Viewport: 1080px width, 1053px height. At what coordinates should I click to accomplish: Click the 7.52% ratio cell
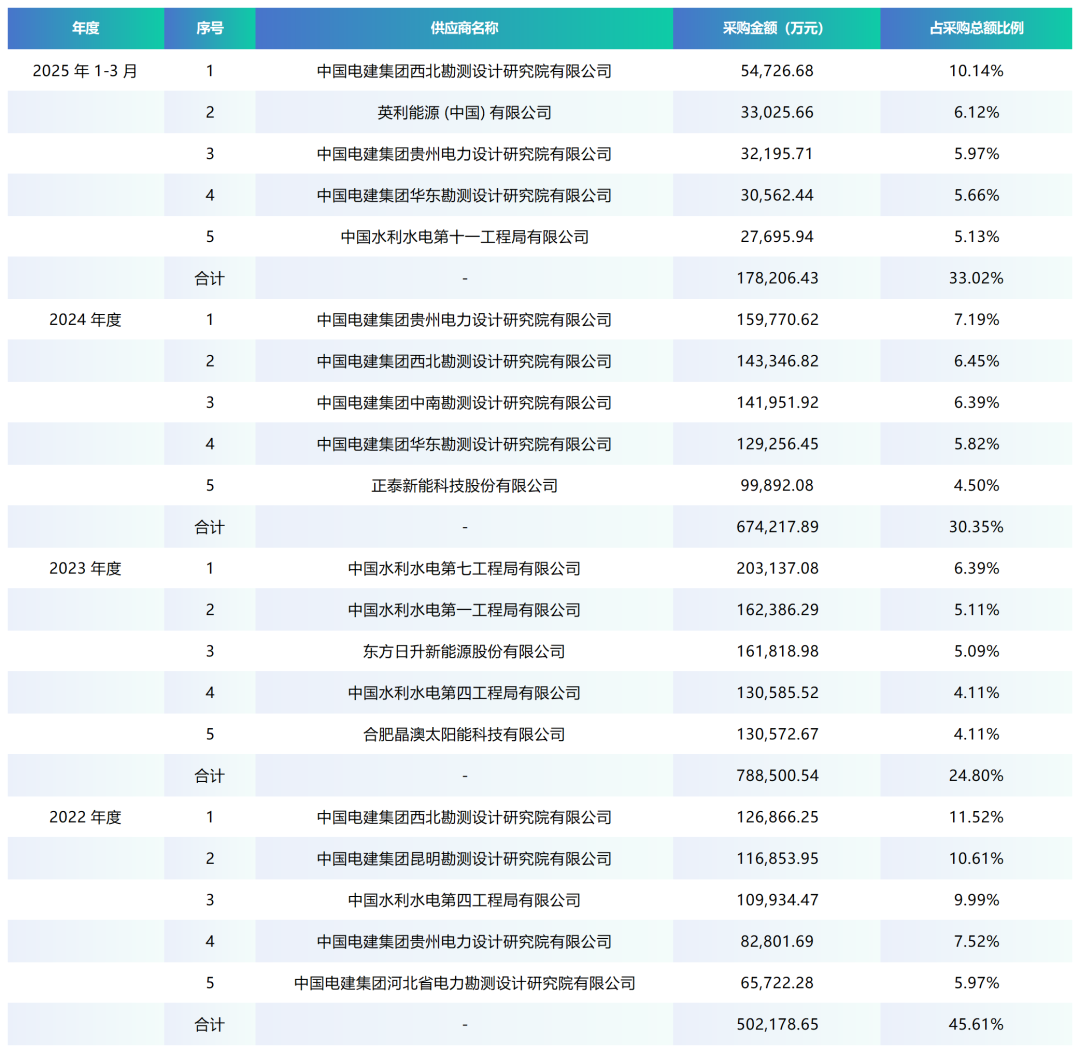click(976, 941)
